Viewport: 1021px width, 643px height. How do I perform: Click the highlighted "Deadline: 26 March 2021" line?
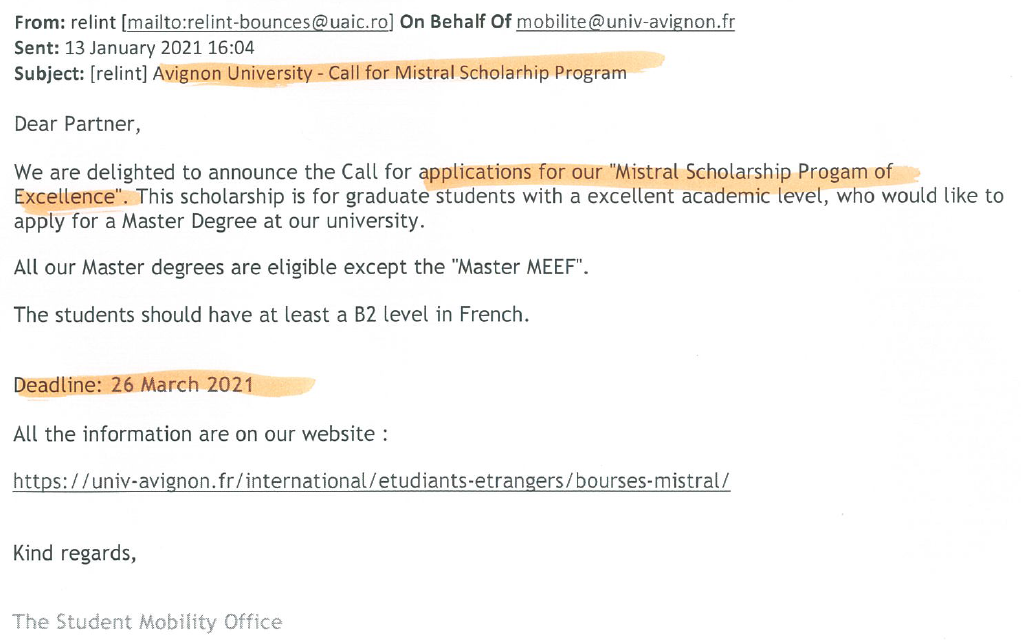click(133, 384)
